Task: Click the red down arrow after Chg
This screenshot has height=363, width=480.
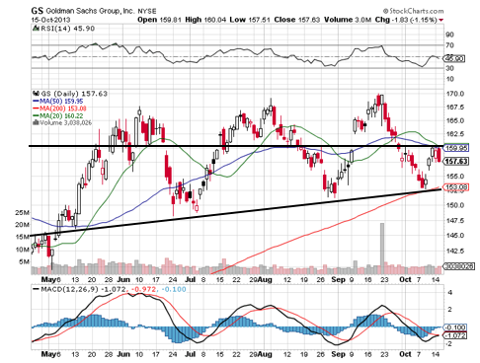Action: click(x=441, y=20)
